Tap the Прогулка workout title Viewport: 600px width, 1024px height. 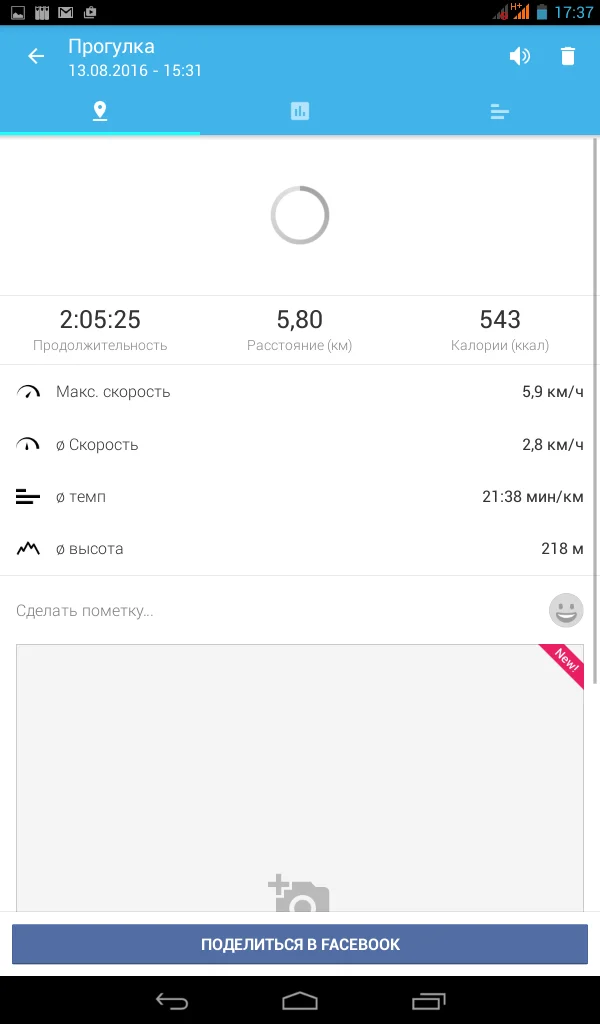point(111,46)
